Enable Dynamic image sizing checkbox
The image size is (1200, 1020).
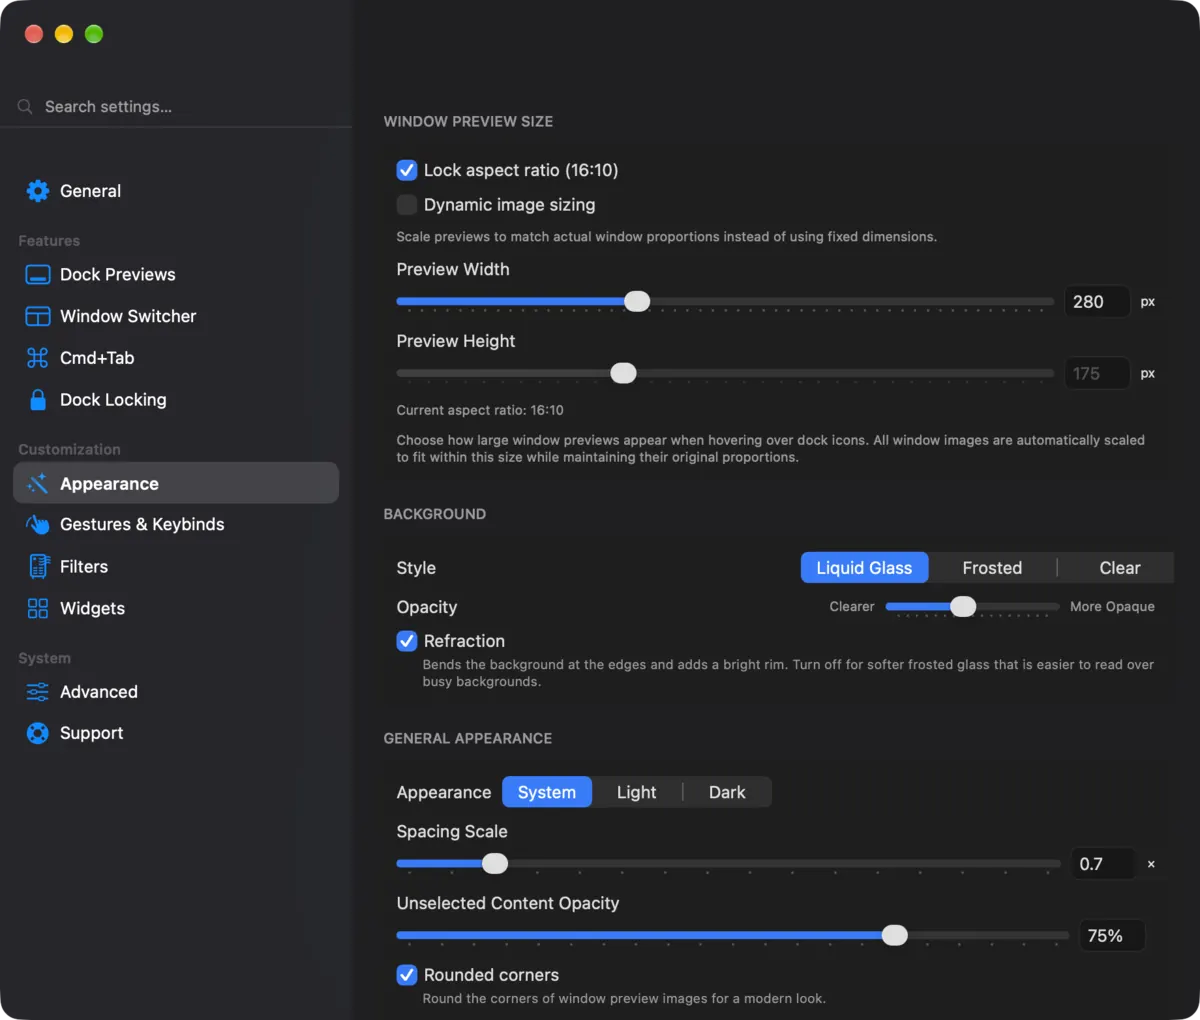(407, 205)
